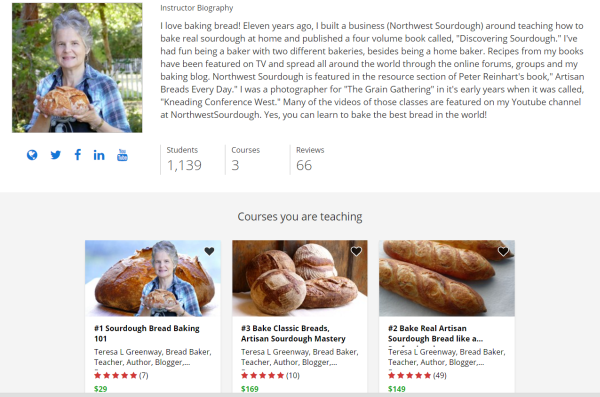Wishlist the Sourdough Bread Baking 101 course
The width and height of the screenshot is (600, 397).
209,251
